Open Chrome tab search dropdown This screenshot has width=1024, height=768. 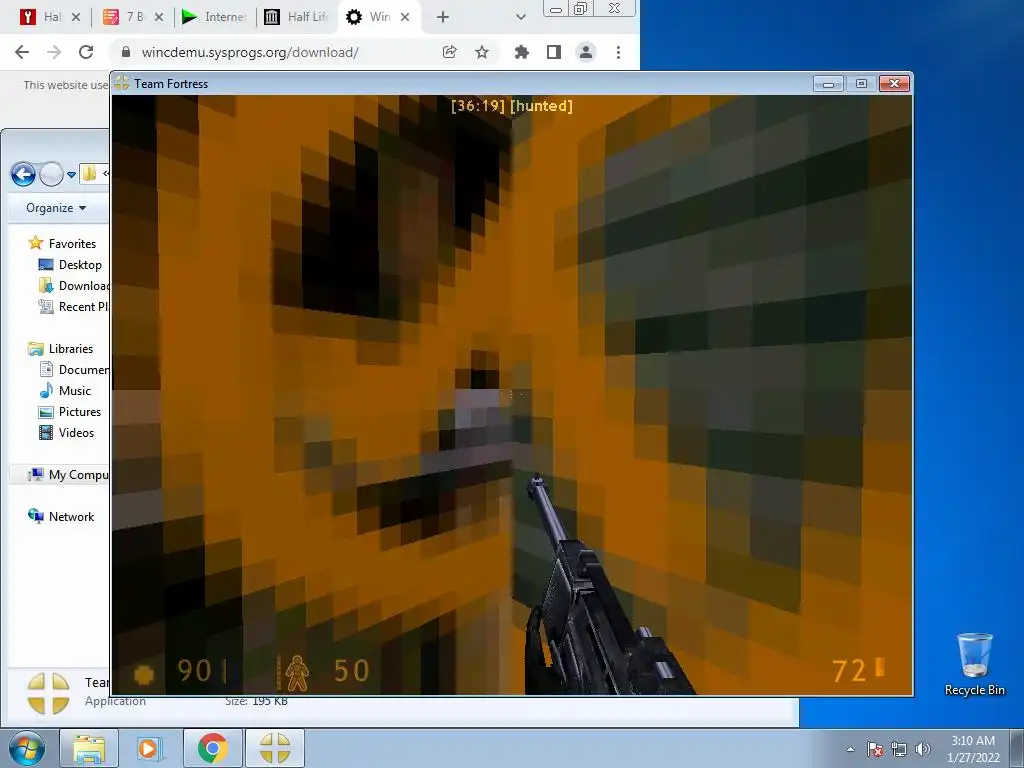[x=520, y=17]
